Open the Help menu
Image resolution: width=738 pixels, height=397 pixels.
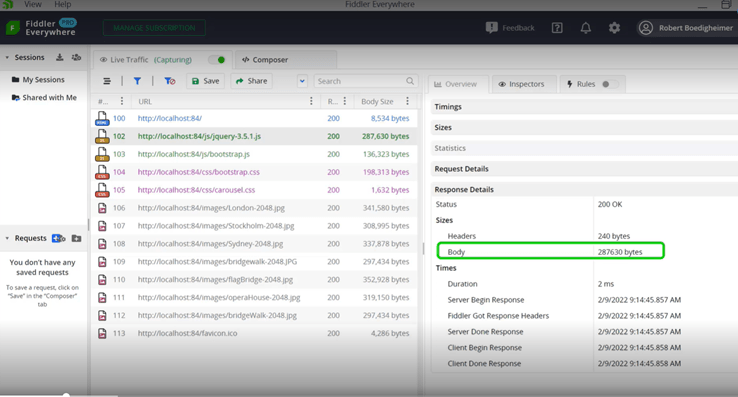click(x=63, y=4)
